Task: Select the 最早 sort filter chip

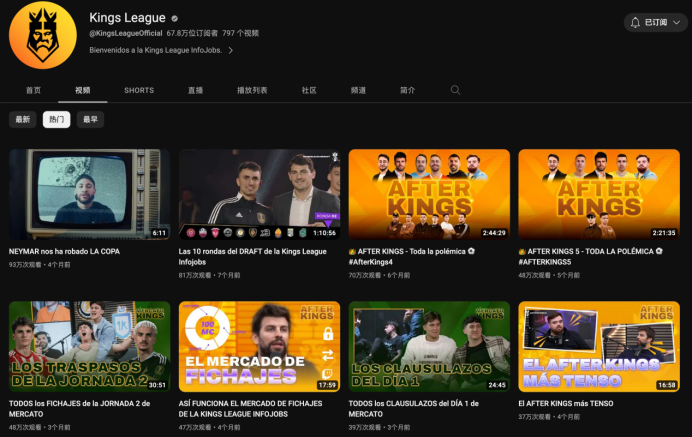Action: point(90,119)
